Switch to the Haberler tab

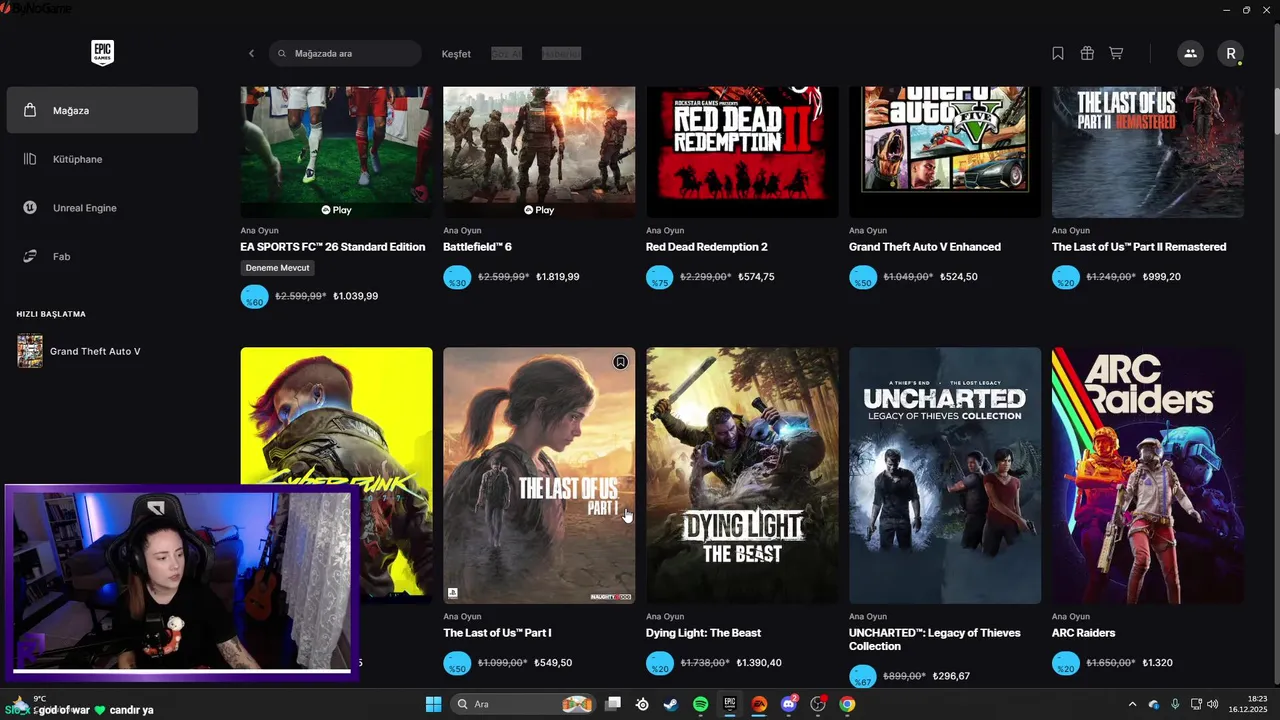pos(561,54)
